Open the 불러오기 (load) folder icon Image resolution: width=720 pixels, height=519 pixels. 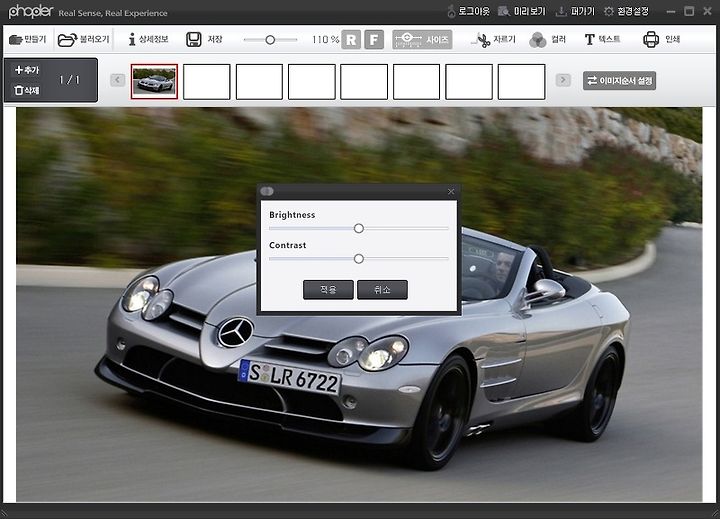(x=67, y=40)
